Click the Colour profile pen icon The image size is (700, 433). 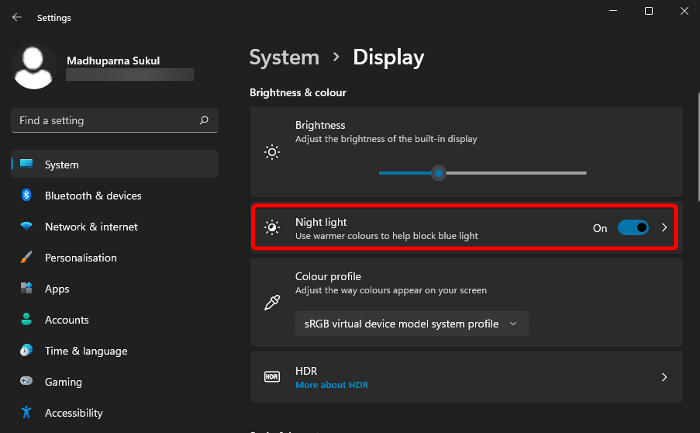click(x=272, y=302)
